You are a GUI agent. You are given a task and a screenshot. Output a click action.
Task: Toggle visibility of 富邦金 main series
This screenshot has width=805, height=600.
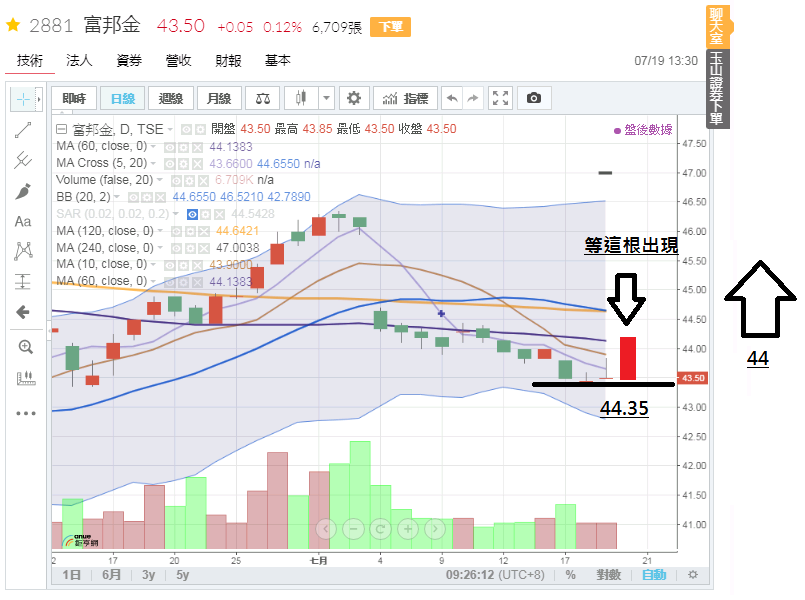pos(186,130)
